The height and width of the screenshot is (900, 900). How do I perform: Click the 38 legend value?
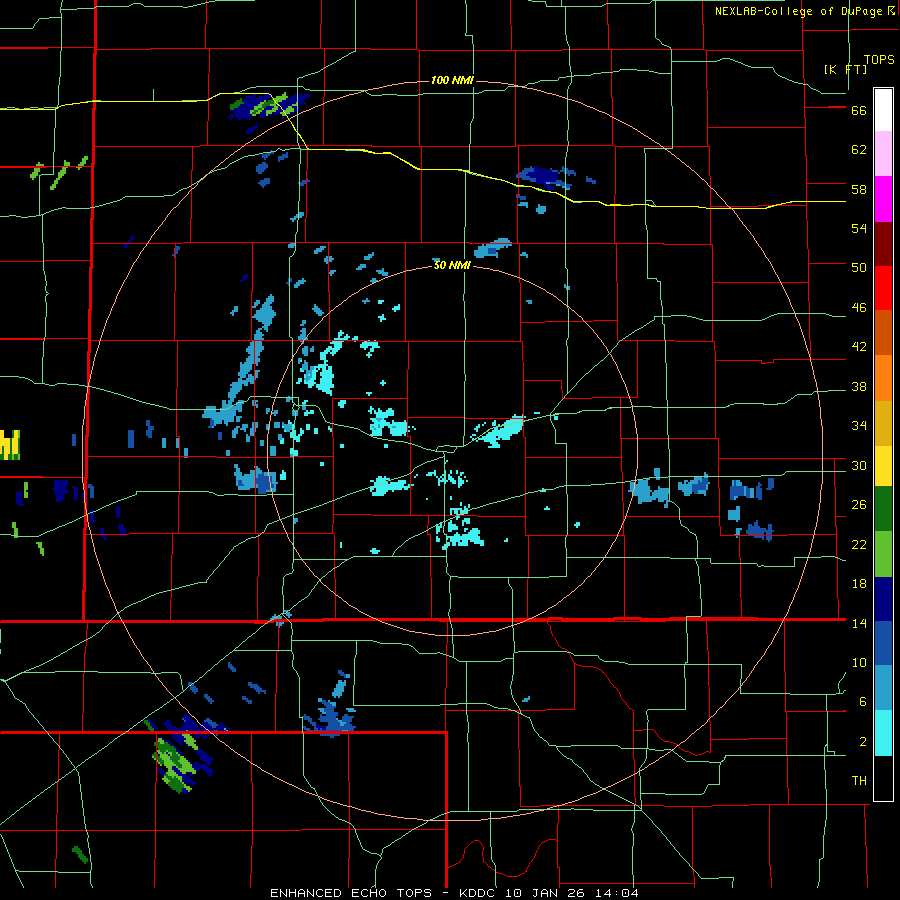point(859,386)
